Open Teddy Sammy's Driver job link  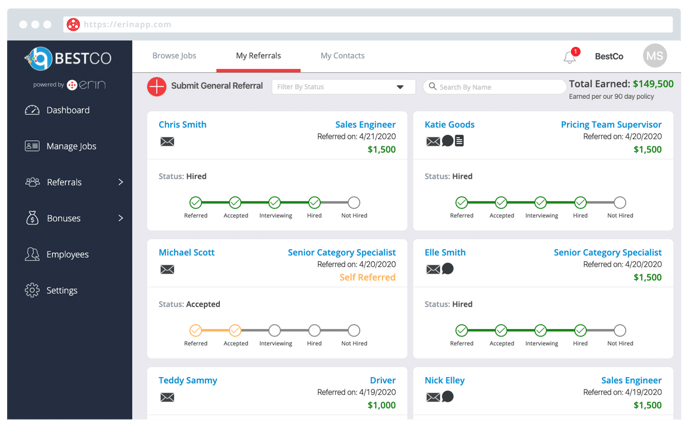[x=383, y=380]
